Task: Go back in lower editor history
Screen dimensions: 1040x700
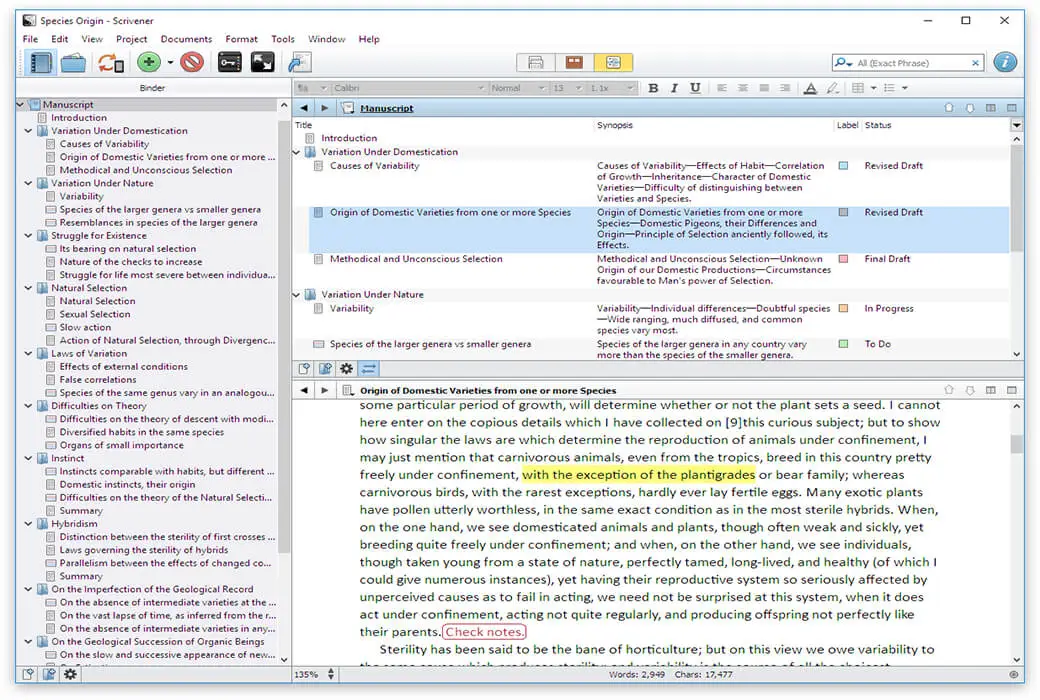Action: coord(304,390)
